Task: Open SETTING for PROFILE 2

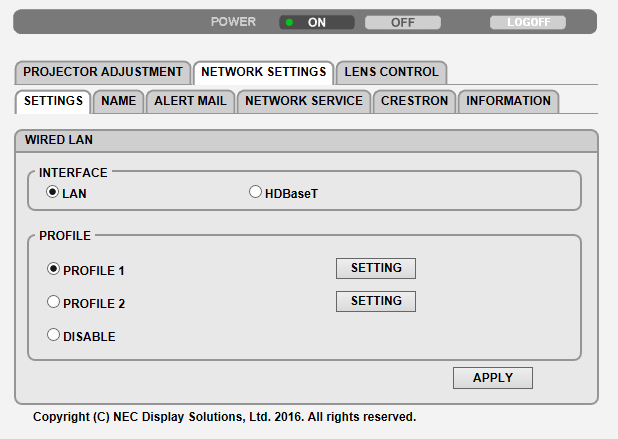Action: click(376, 301)
